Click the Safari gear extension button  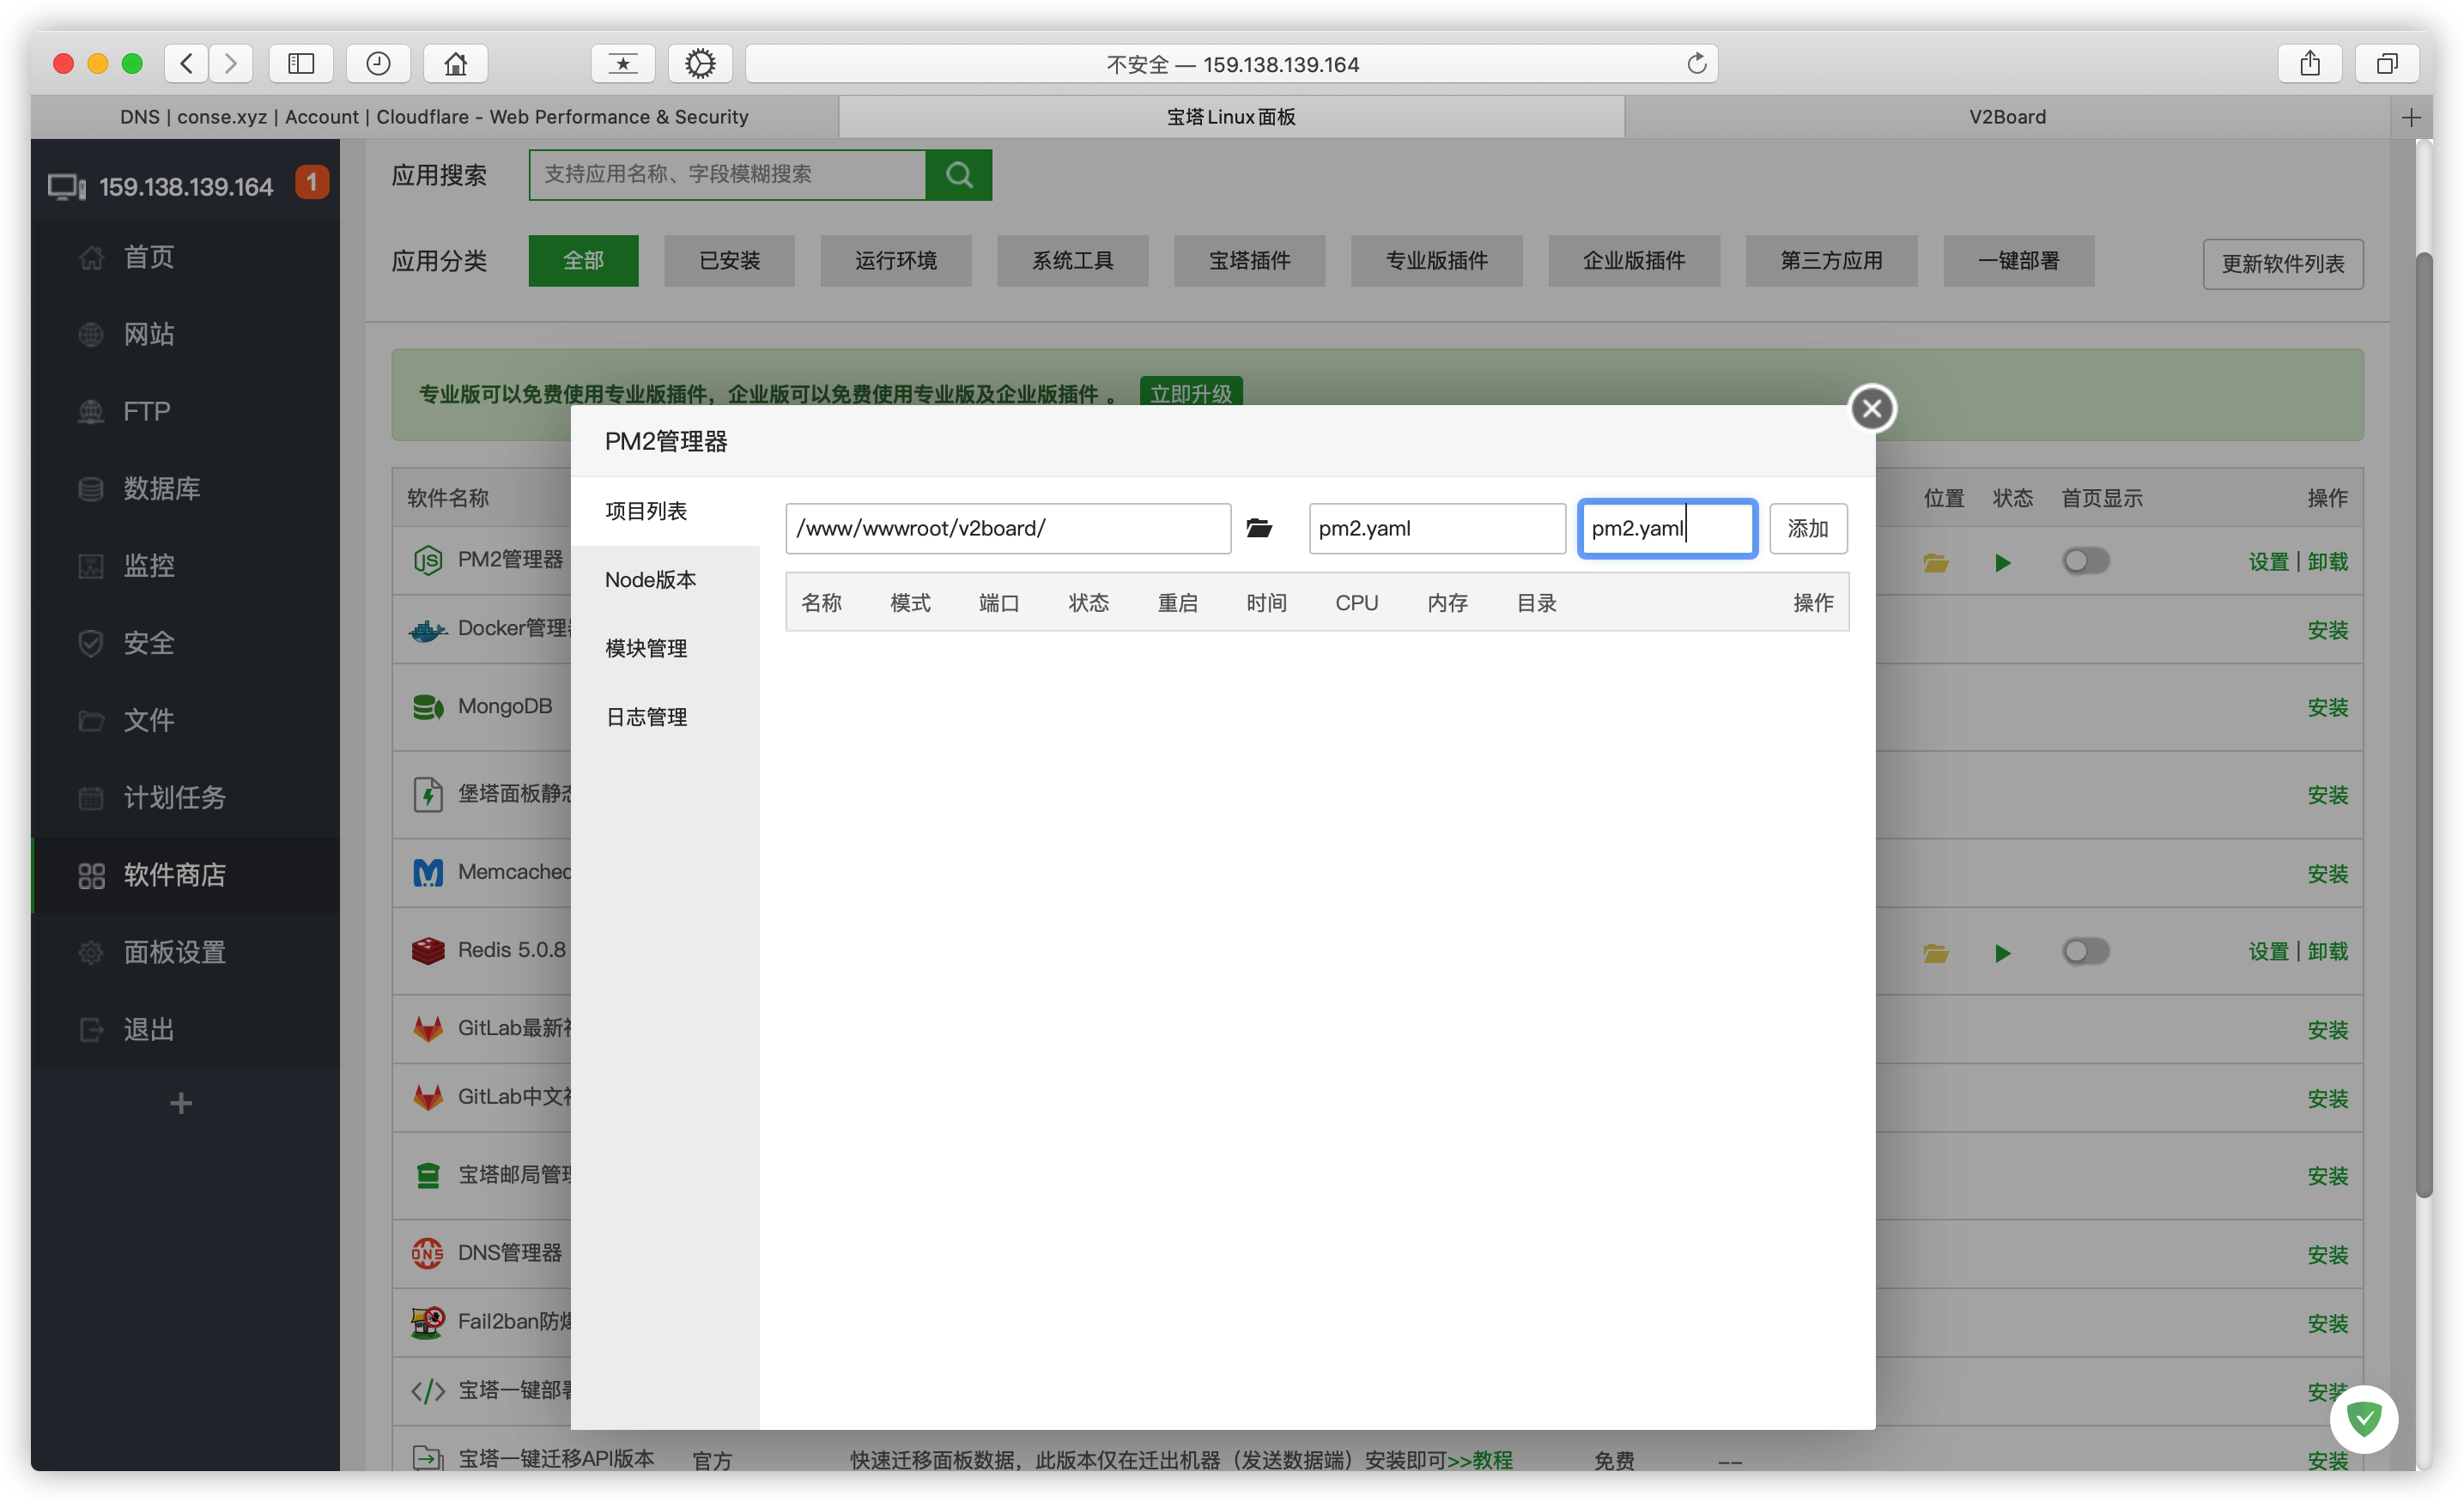[700, 64]
